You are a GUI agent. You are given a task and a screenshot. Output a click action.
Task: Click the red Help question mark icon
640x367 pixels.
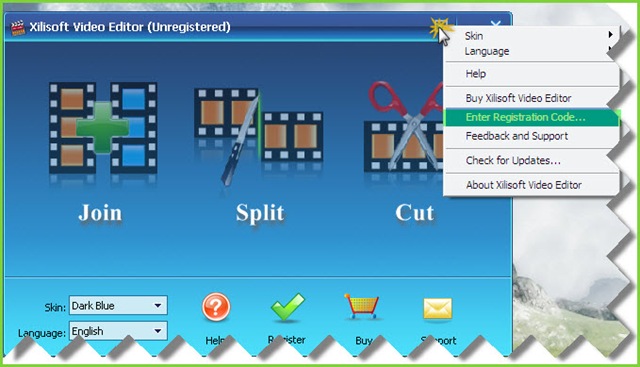(x=216, y=307)
